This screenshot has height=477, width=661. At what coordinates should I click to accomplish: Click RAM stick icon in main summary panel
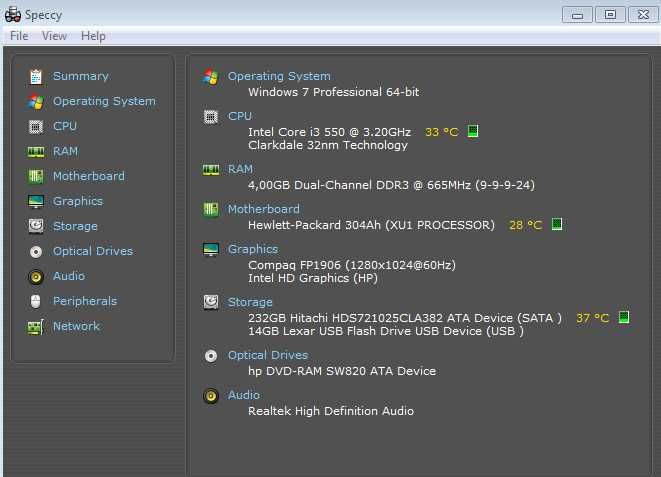tap(211, 169)
